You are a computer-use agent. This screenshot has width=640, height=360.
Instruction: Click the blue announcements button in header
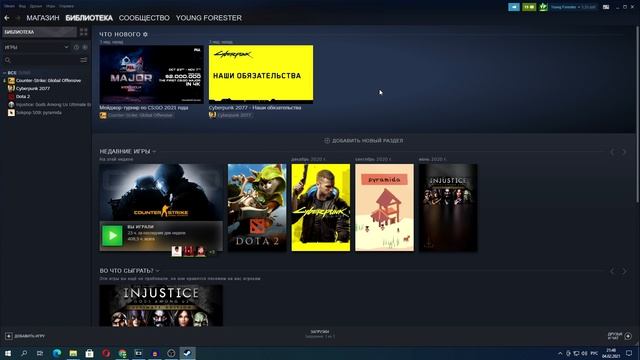point(514,7)
